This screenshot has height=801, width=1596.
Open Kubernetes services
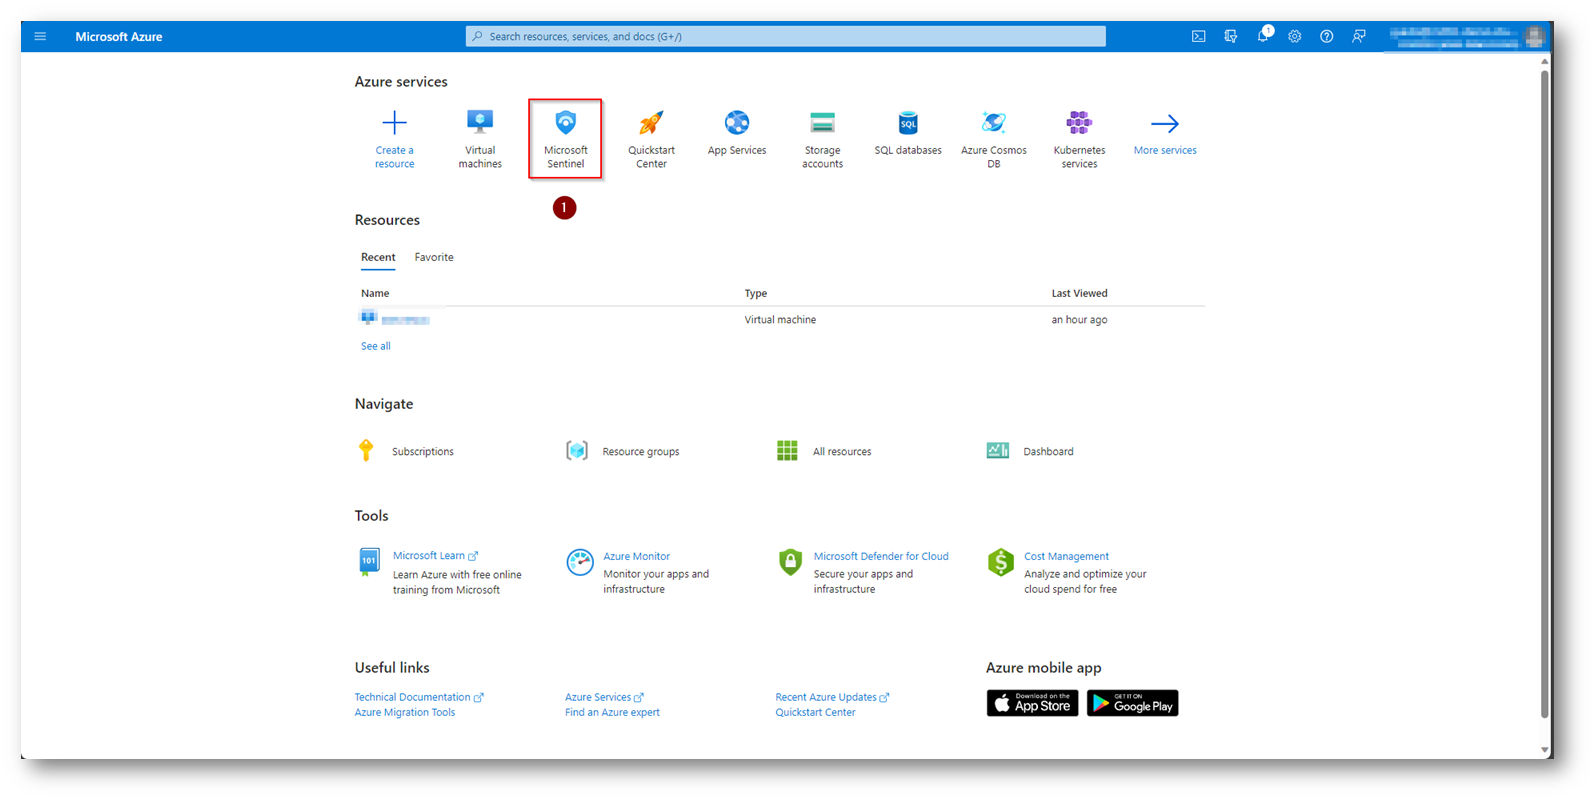tap(1079, 139)
